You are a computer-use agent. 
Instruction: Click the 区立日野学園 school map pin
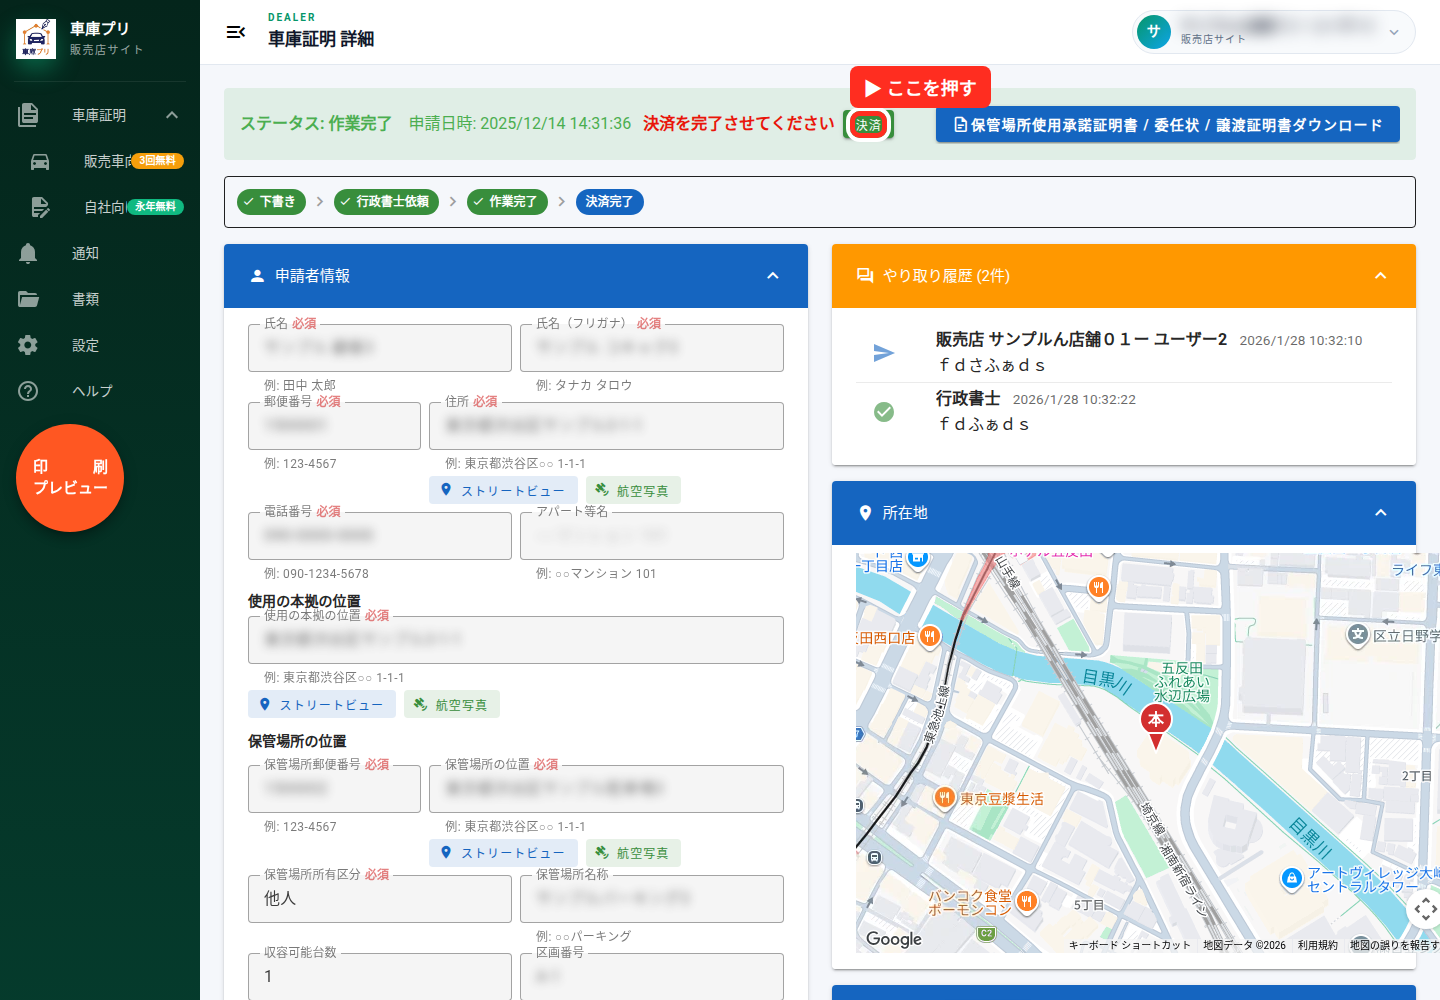1357,635
